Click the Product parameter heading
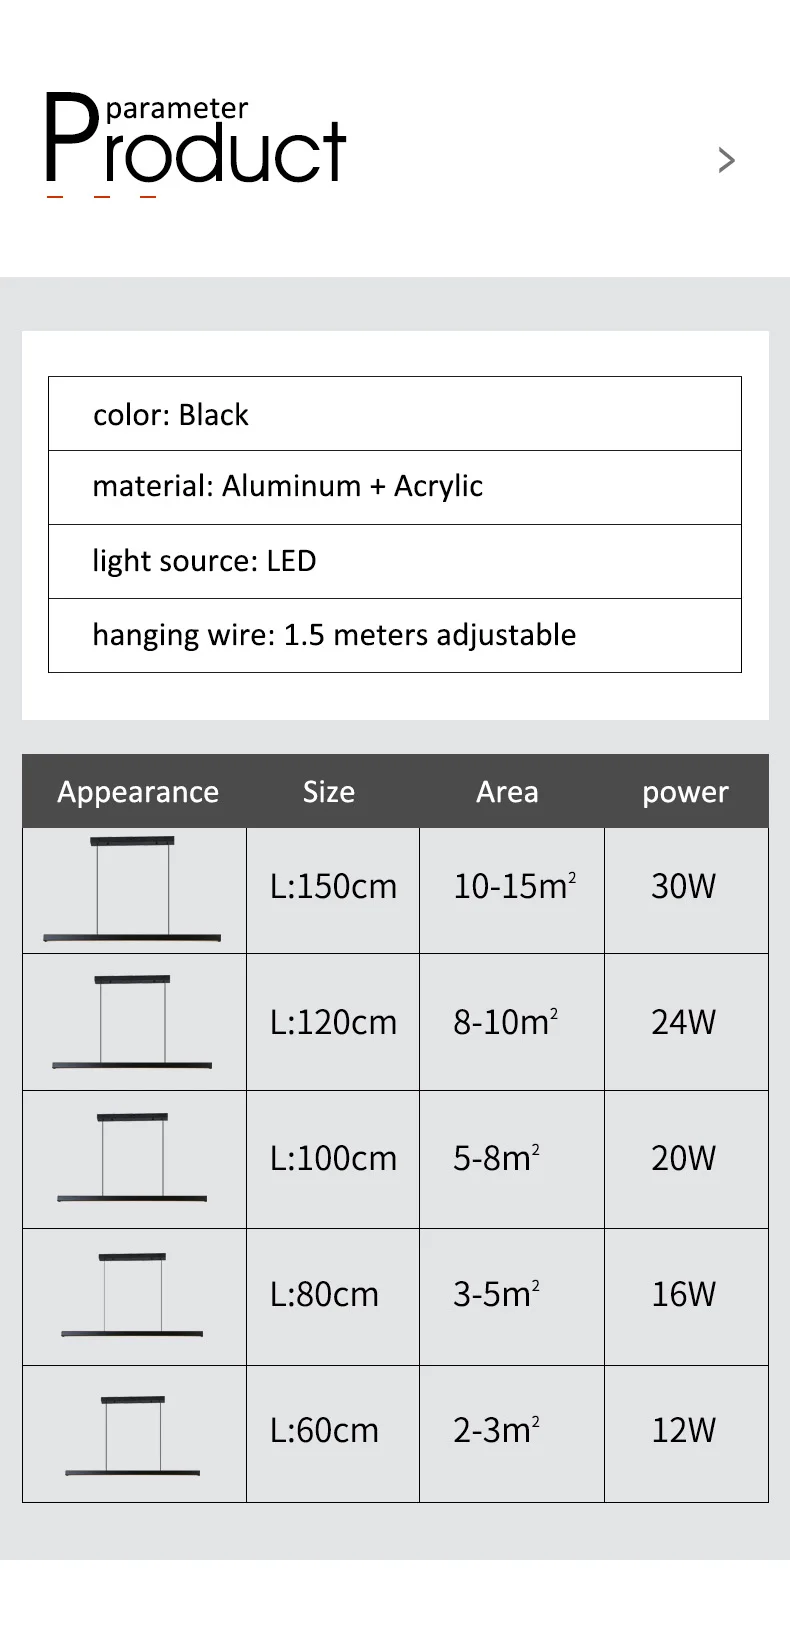Screen dimensions: 790x1638 click(x=195, y=142)
